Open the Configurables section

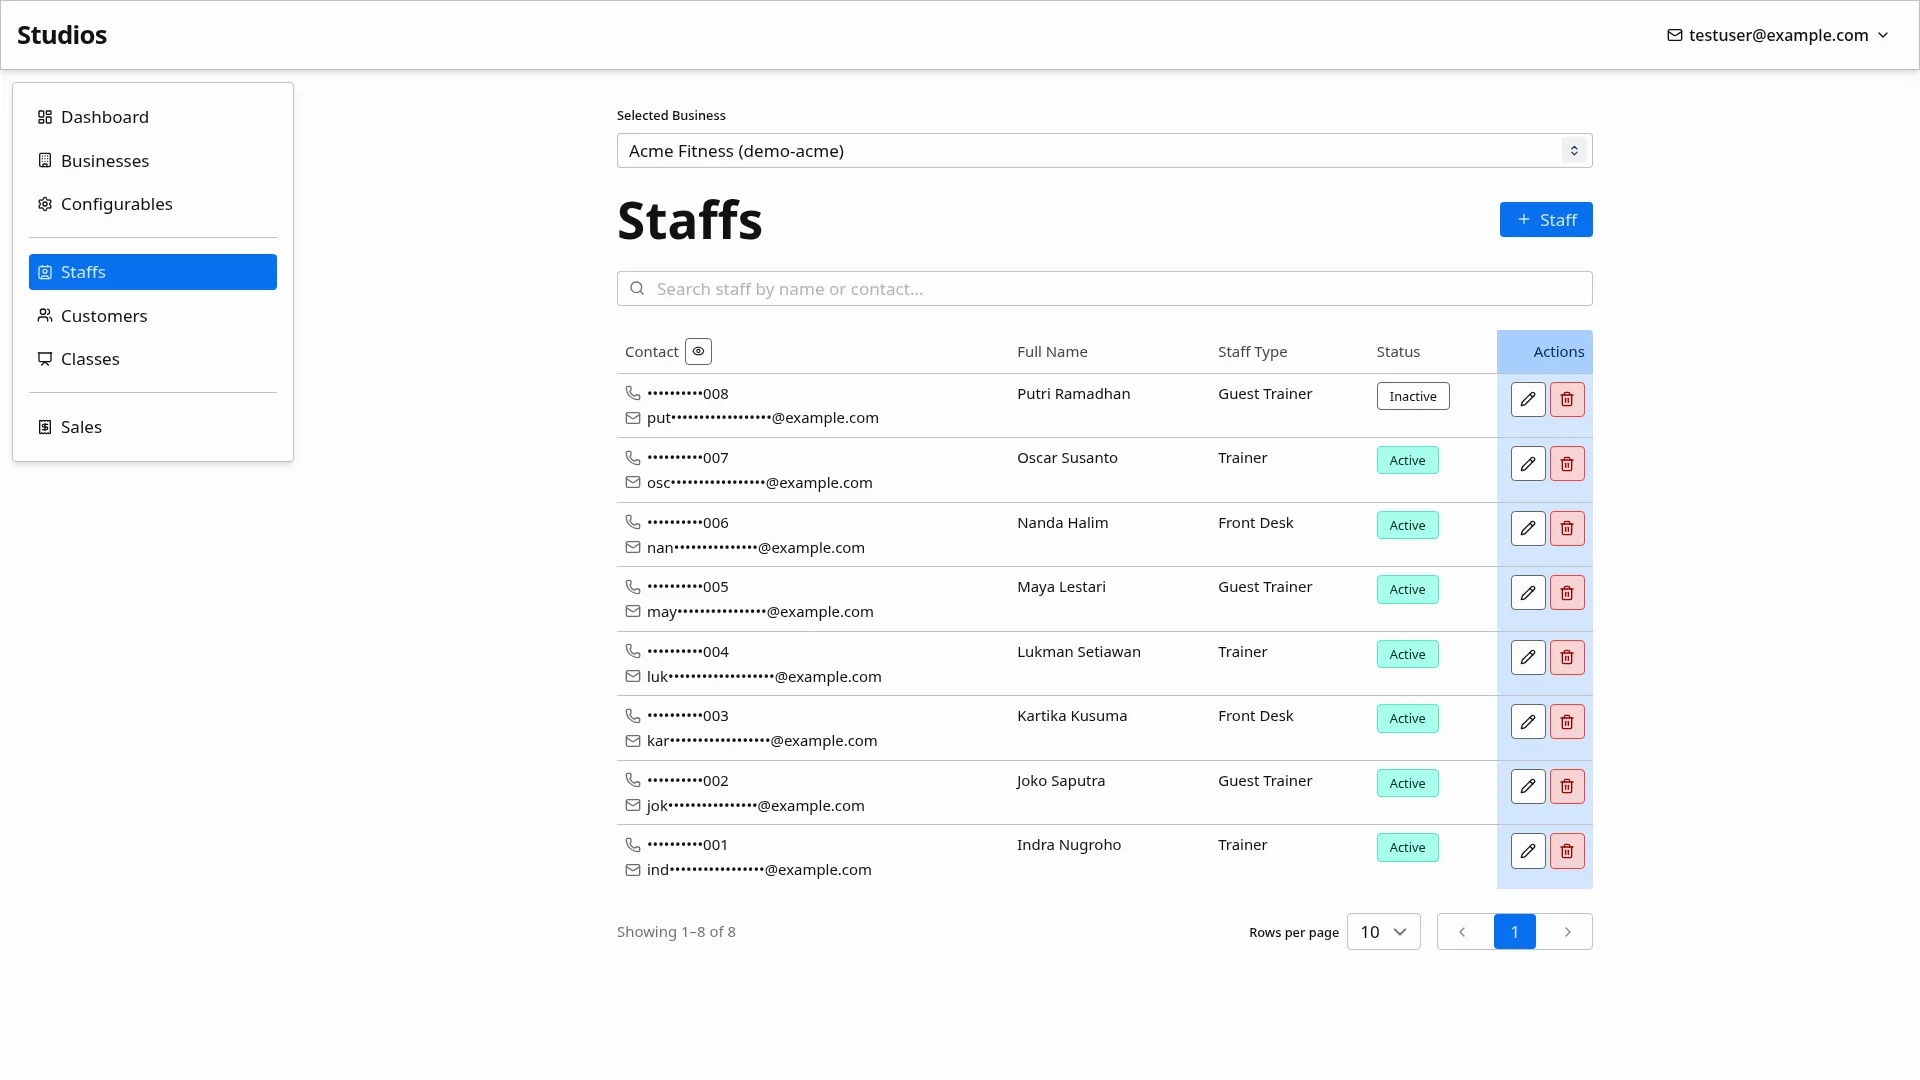point(153,204)
